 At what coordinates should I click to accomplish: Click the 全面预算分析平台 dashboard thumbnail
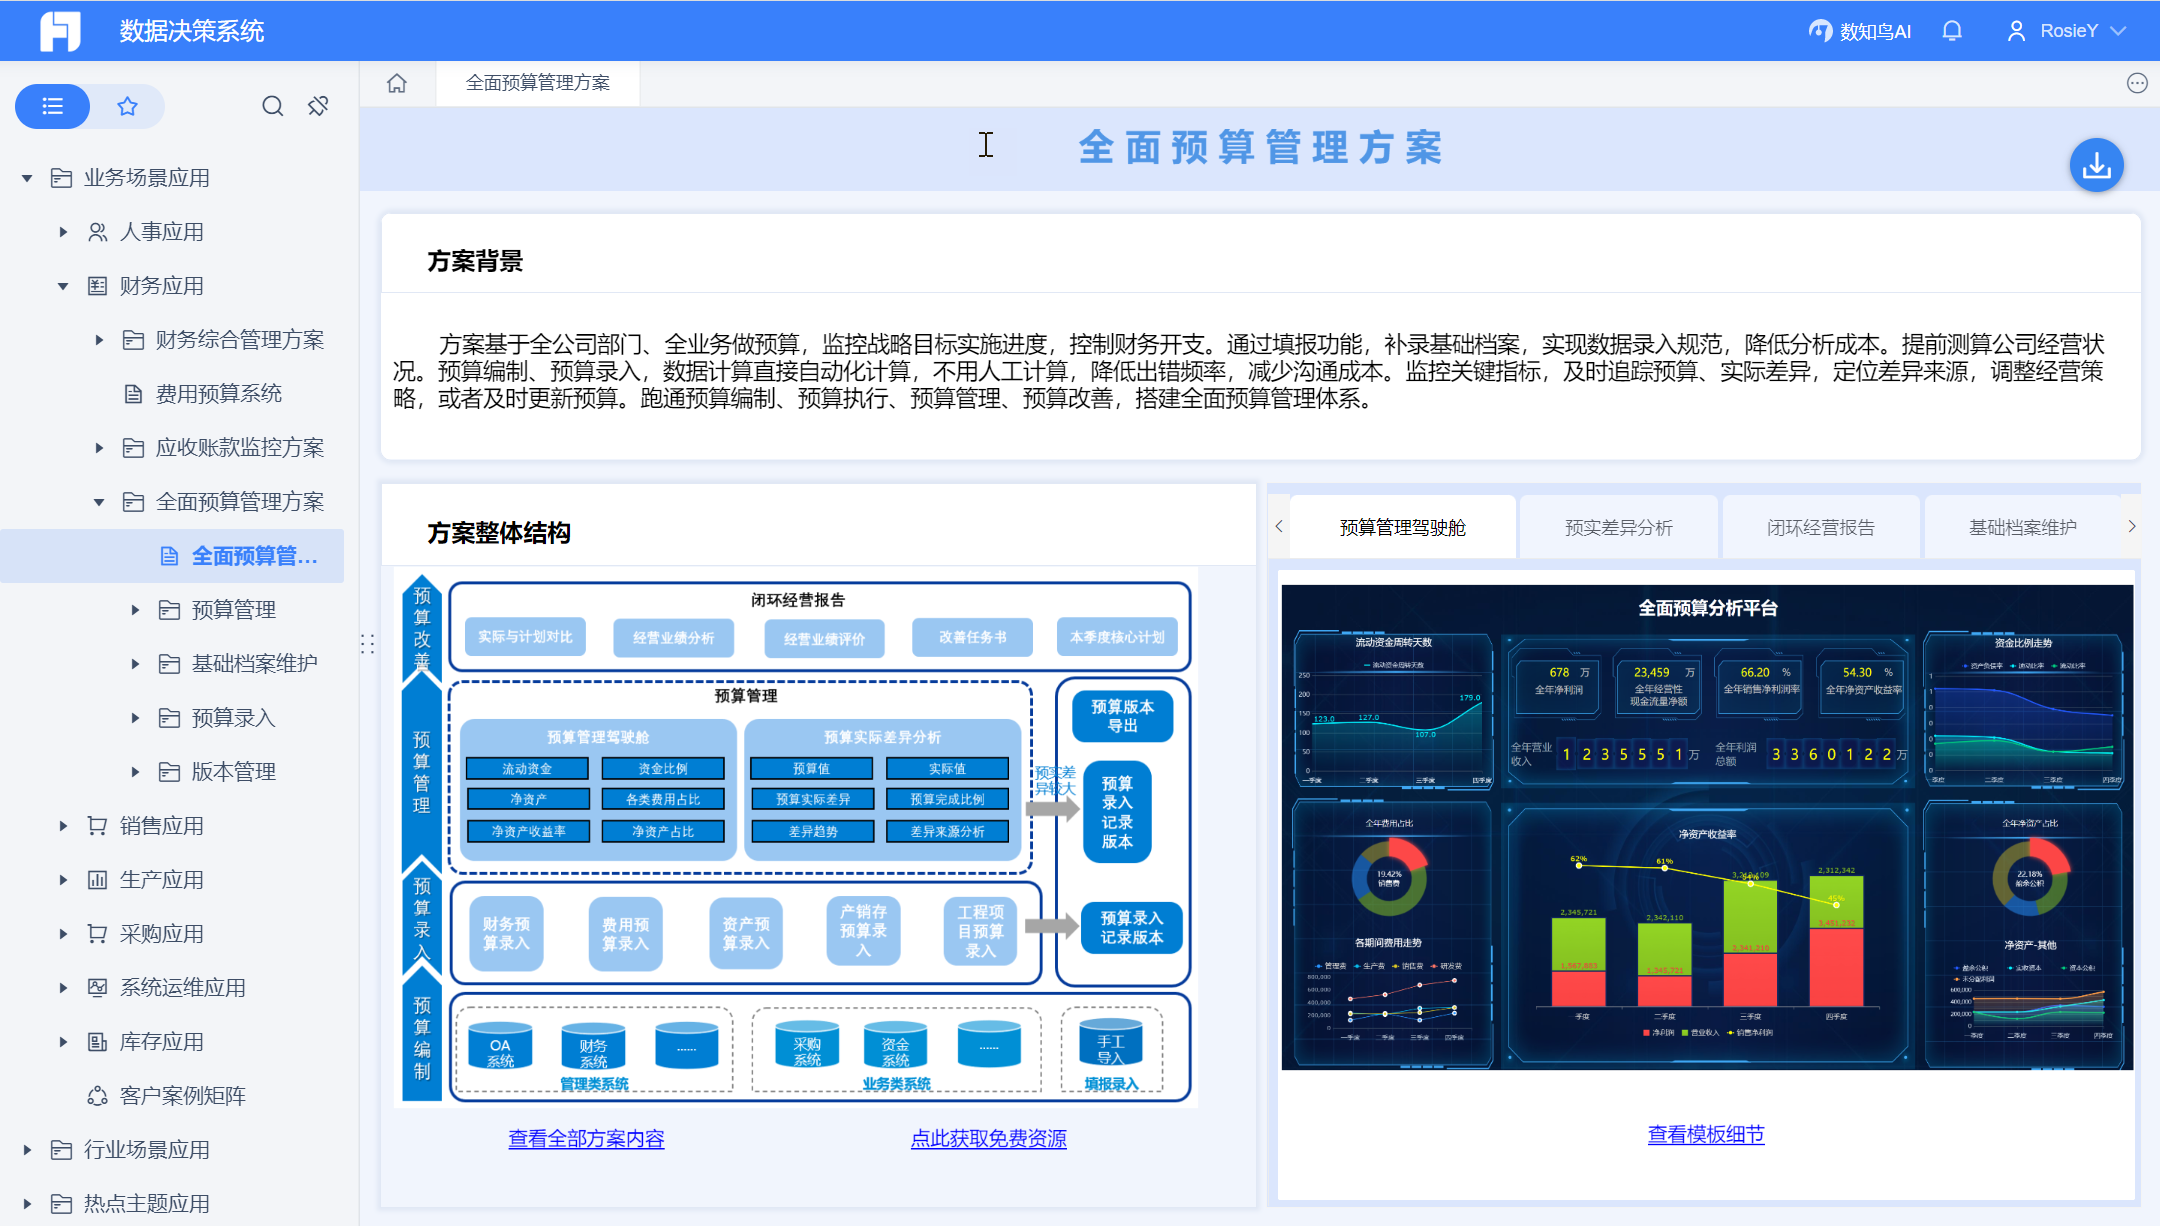point(1706,826)
